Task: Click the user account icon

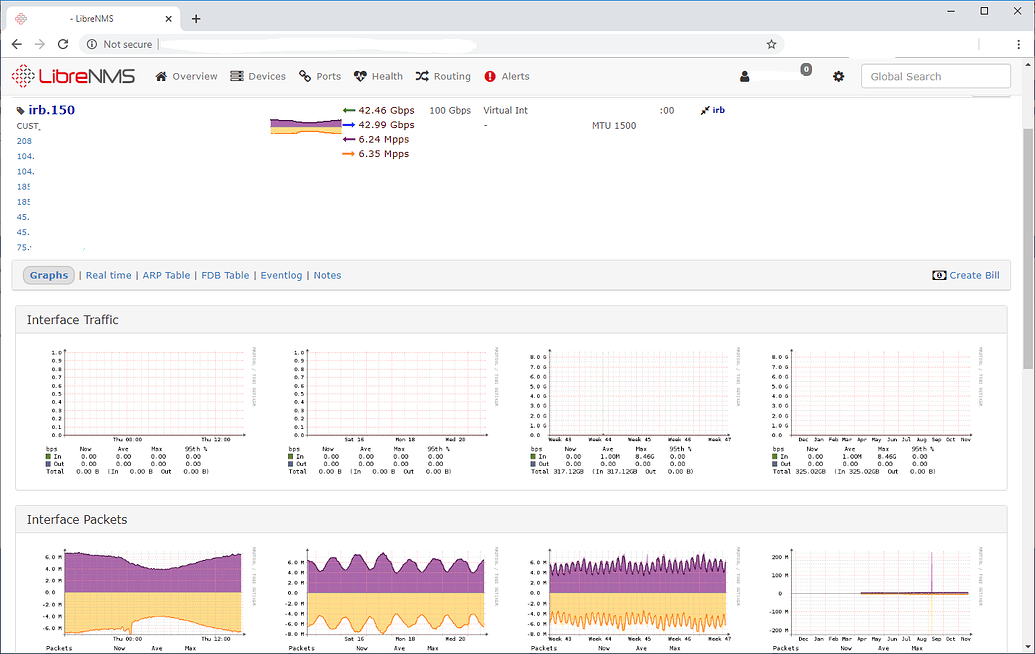Action: point(744,76)
